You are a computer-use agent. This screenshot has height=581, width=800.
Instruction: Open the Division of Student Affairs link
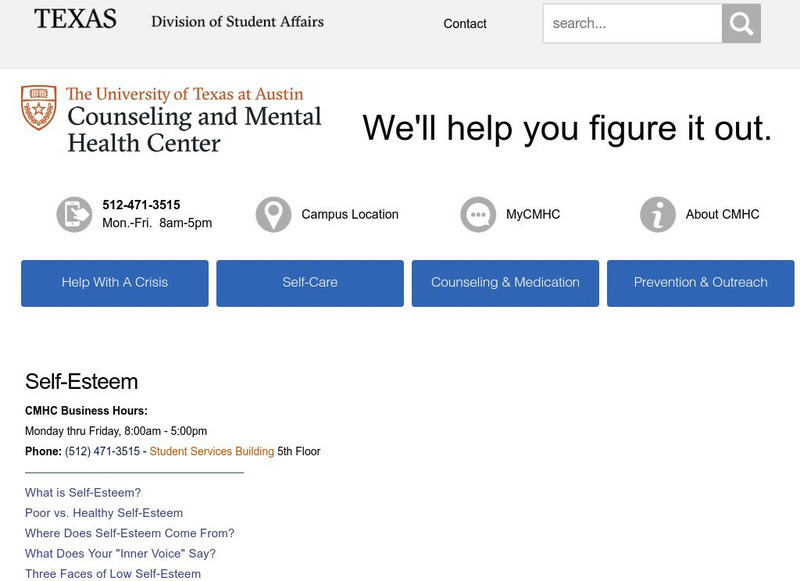pos(237,21)
